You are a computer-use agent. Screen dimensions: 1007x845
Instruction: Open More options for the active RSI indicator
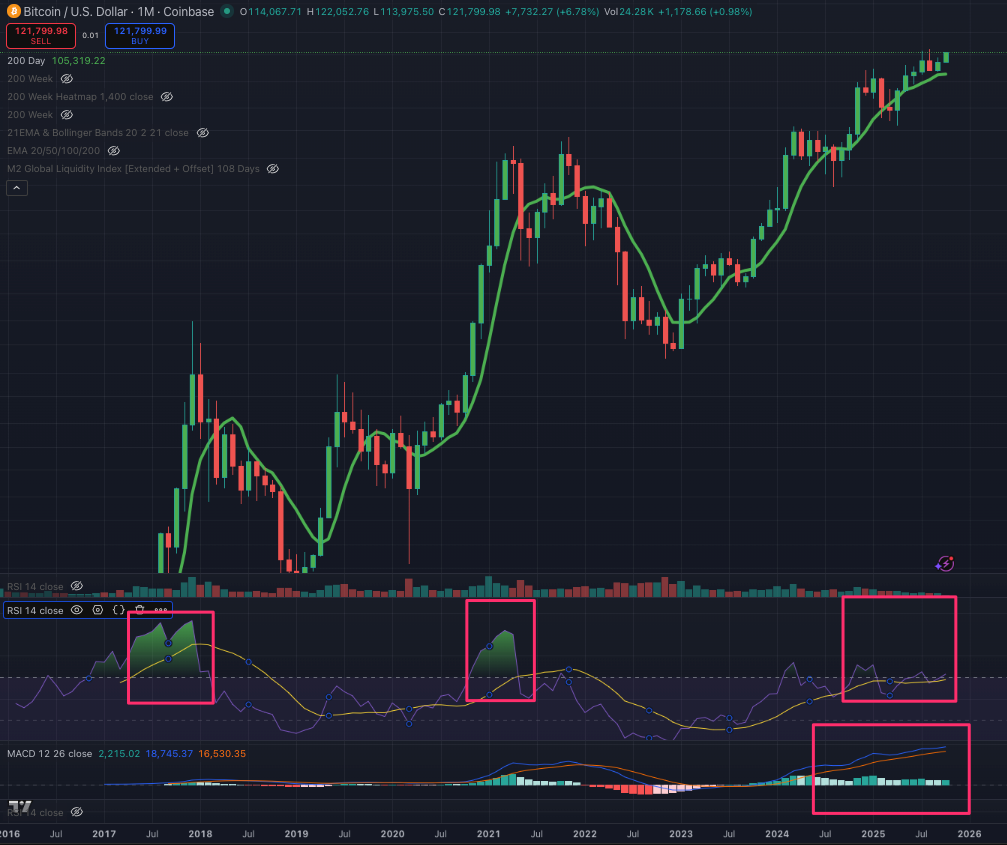(161, 610)
